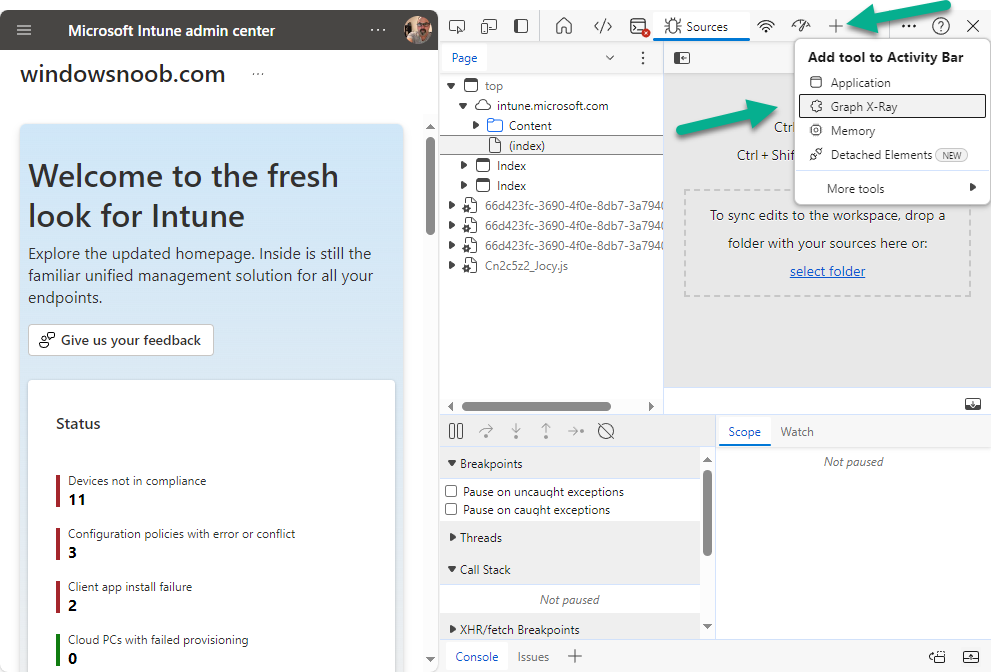
Task: Enable Pause on uncaught exceptions
Action: (451, 491)
